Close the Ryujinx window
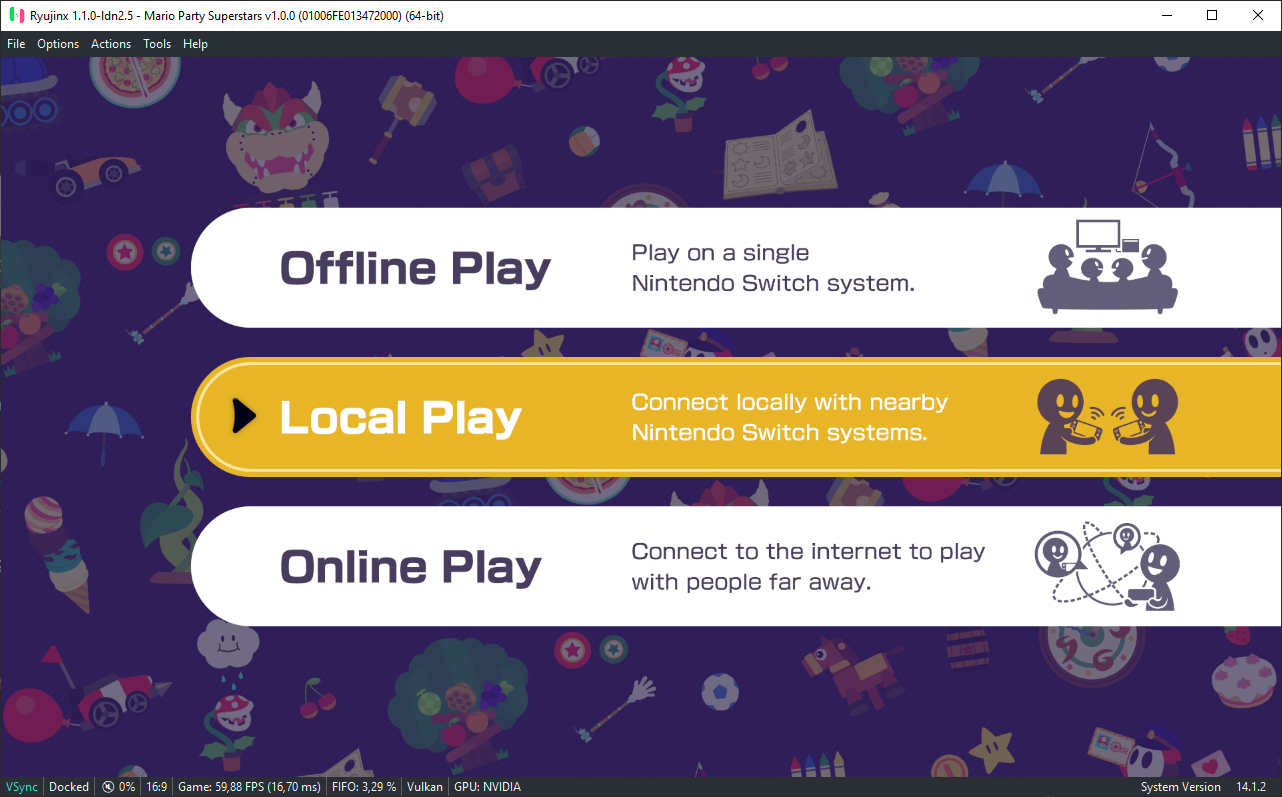Viewport: 1282px width, 797px height. 1258,15
